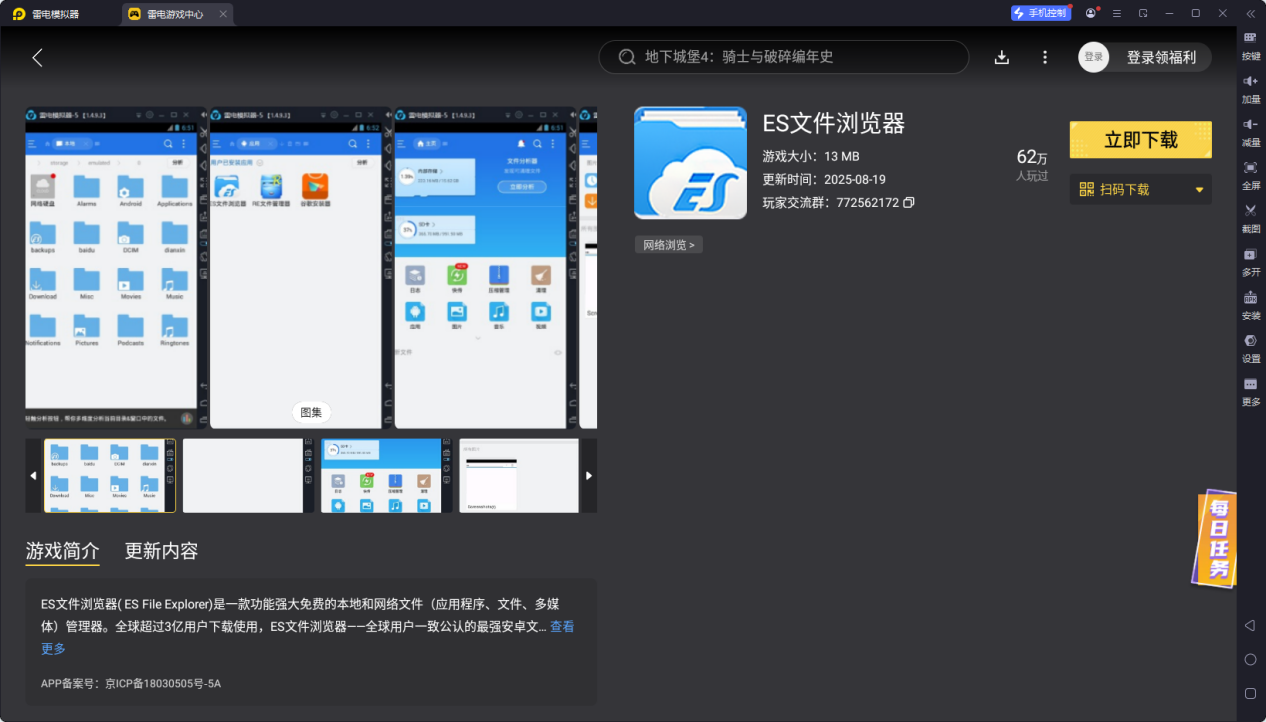The height and width of the screenshot is (722, 1266).
Task: Increase volume with the 加量 sidebar icon
Action: point(1250,88)
